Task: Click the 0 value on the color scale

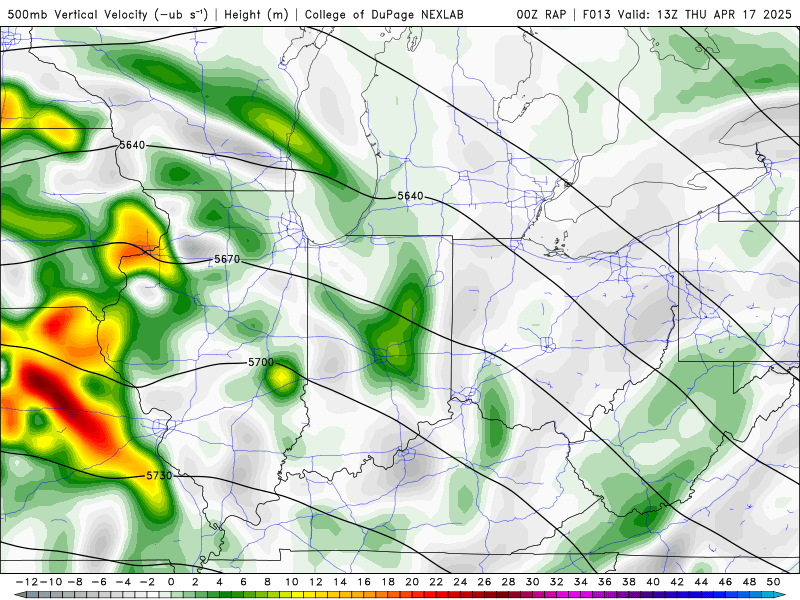Action: [x=171, y=582]
